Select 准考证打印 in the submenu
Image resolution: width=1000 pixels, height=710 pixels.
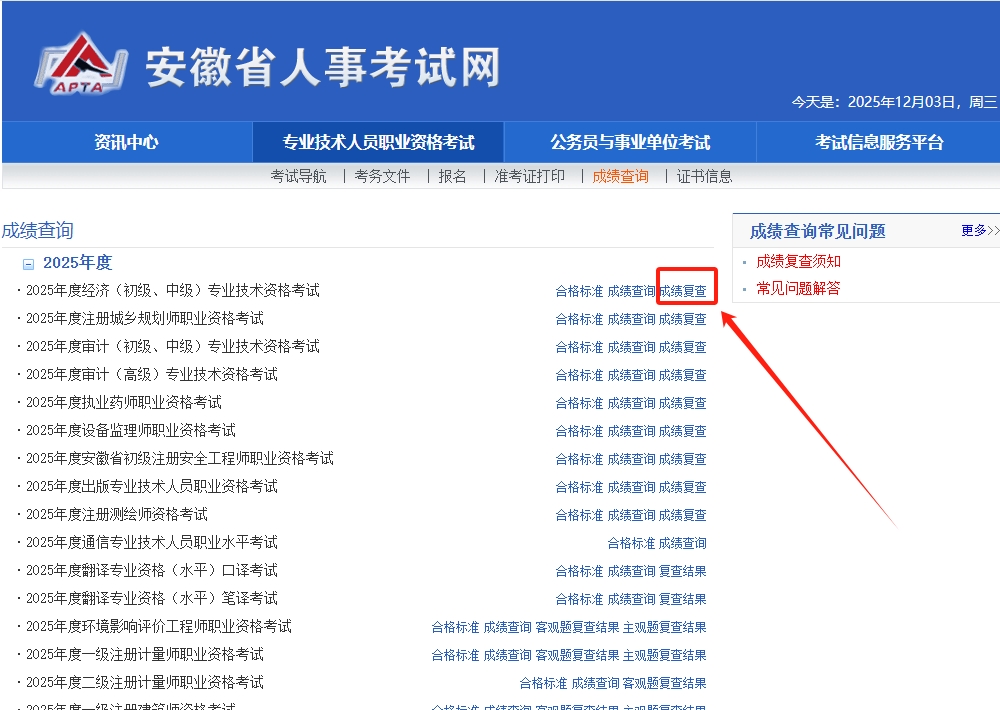pyautogui.click(x=529, y=176)
